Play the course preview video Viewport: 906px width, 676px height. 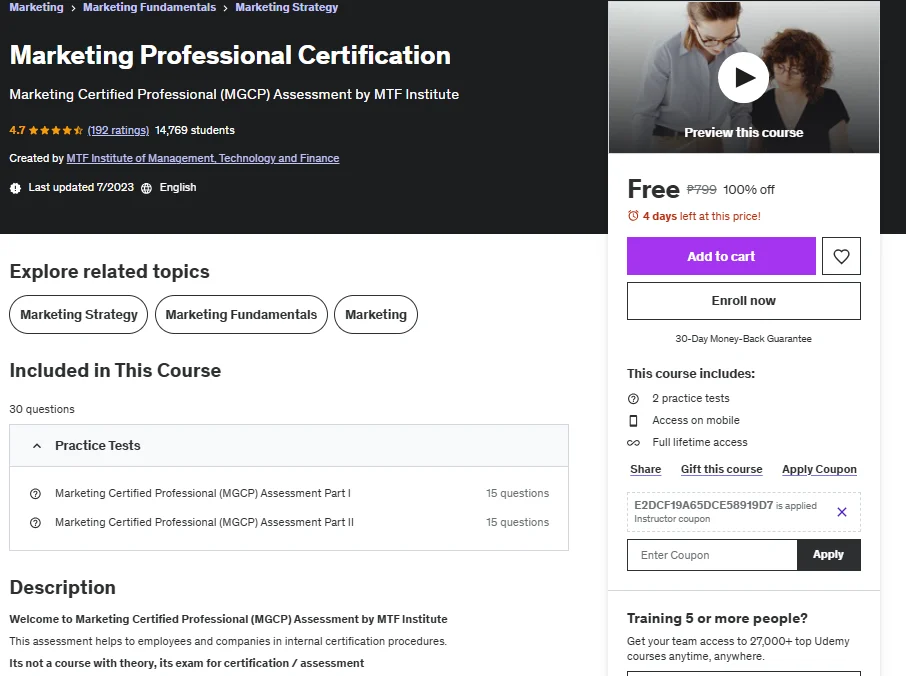coord(743,77)
